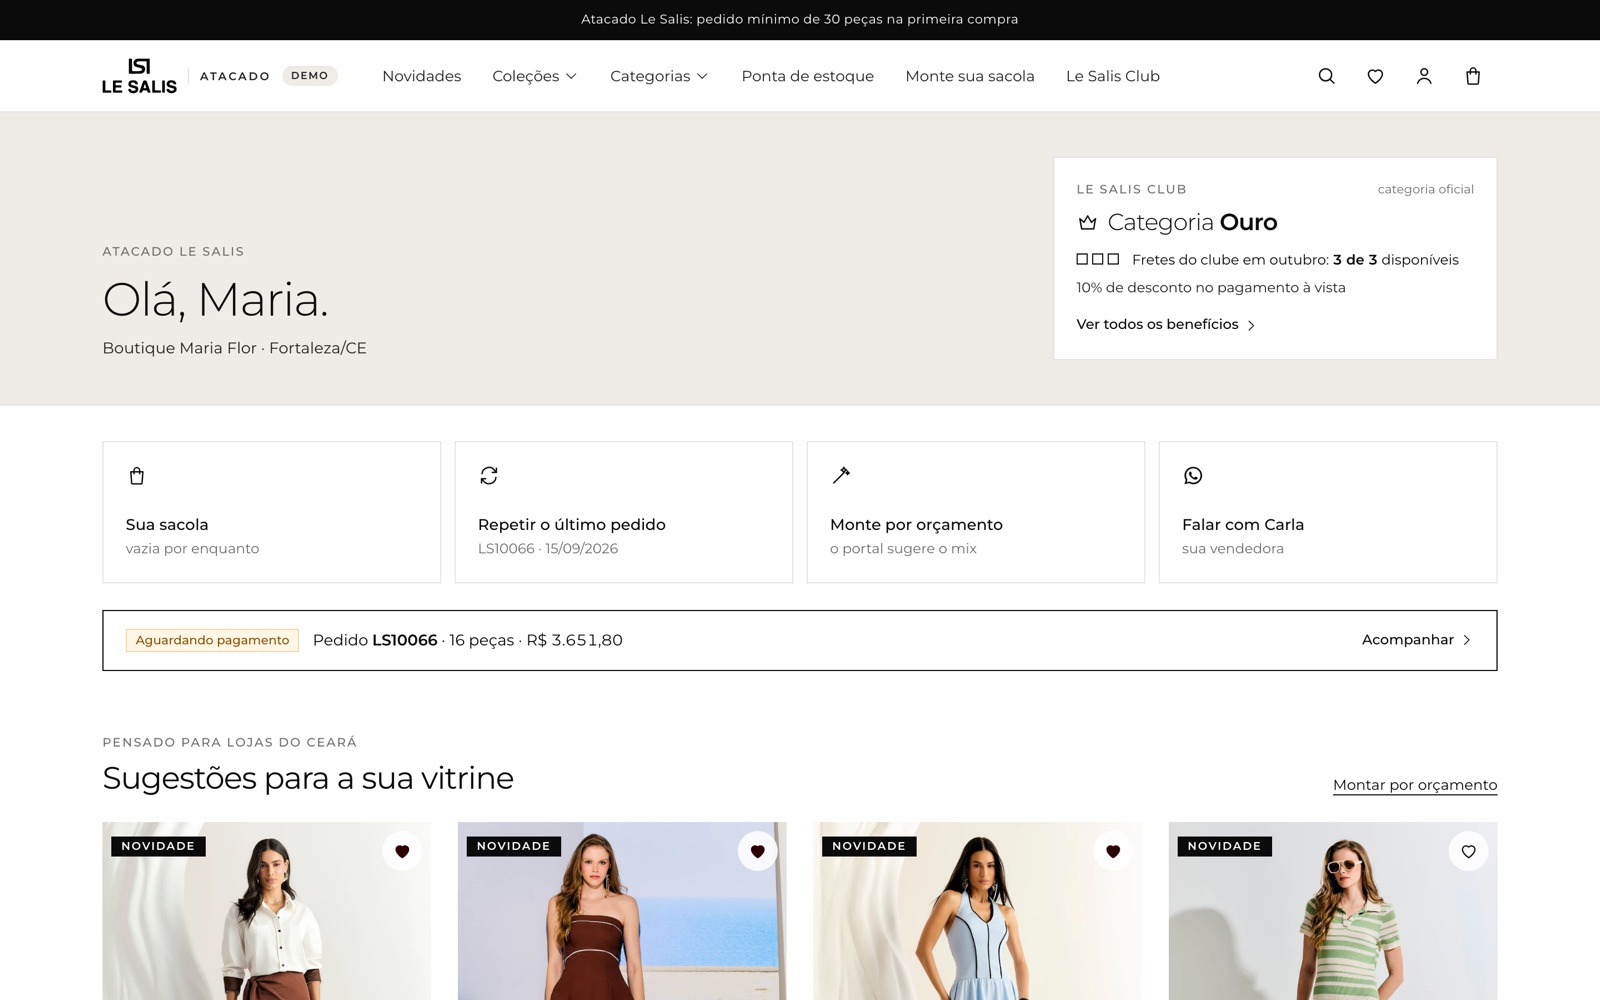Click Acompanhar for order LS10066
The height and width of the screenshot is (1000, 1600).
(x=1416, y=640)
